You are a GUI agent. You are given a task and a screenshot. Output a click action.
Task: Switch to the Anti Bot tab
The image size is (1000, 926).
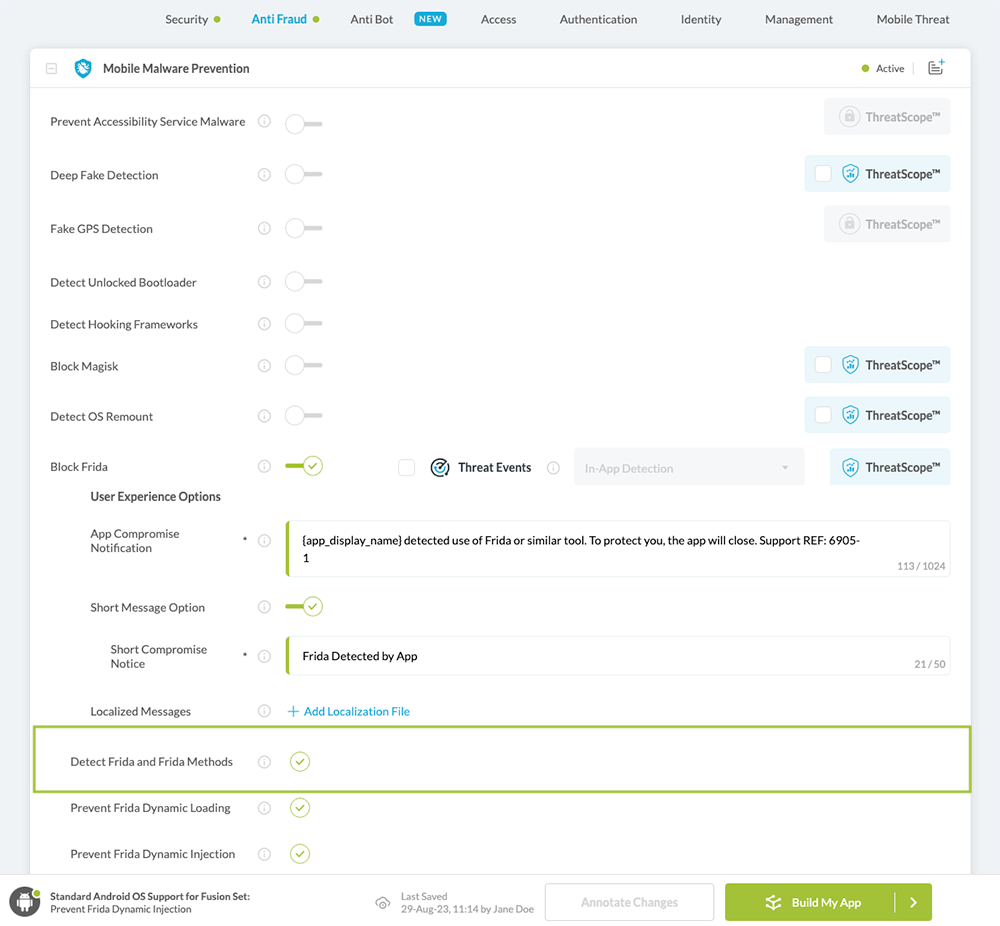(372, 19)
